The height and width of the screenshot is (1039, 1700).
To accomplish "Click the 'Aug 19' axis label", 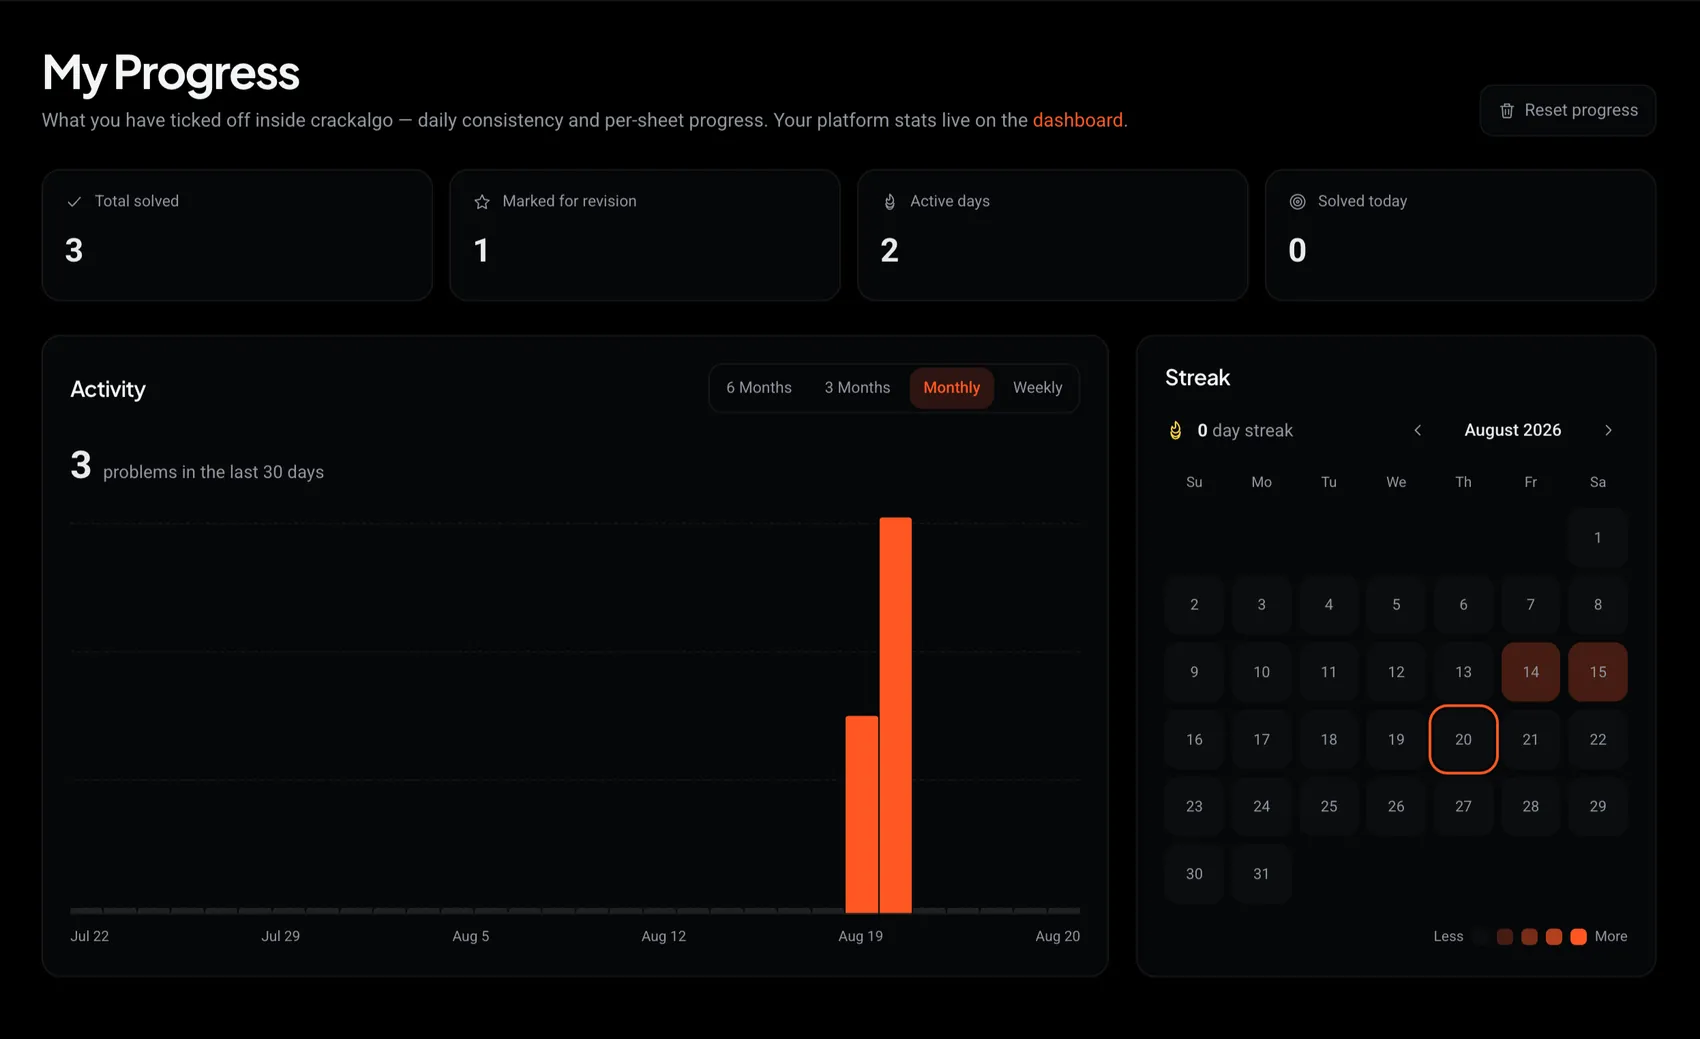I will [x=860, y=937].
